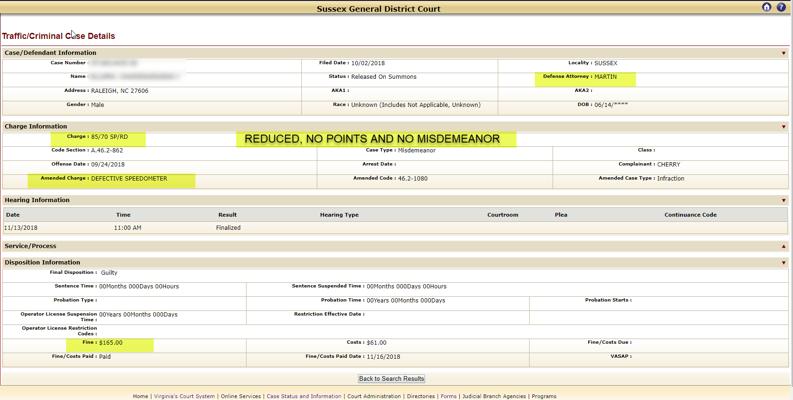This screenshot has width=793, height=400.
Task: Click the Back to Search Results button
Action: click(391, 379)
